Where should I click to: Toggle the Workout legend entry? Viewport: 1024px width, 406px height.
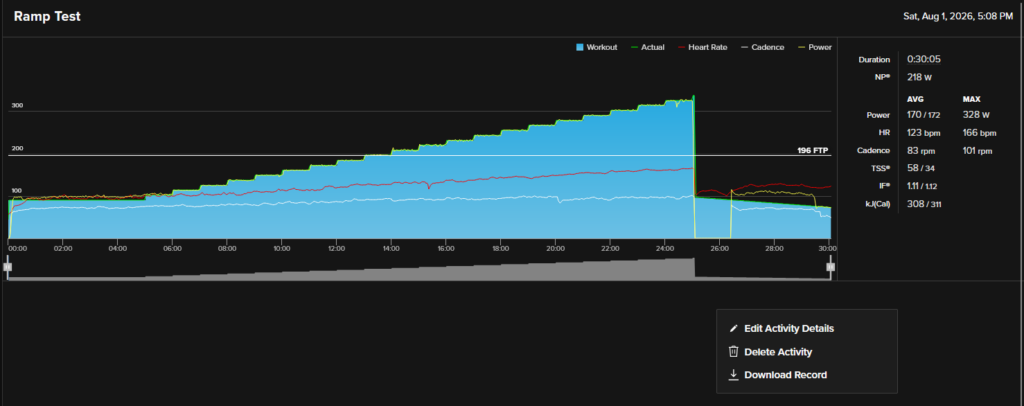click(597, 47)
